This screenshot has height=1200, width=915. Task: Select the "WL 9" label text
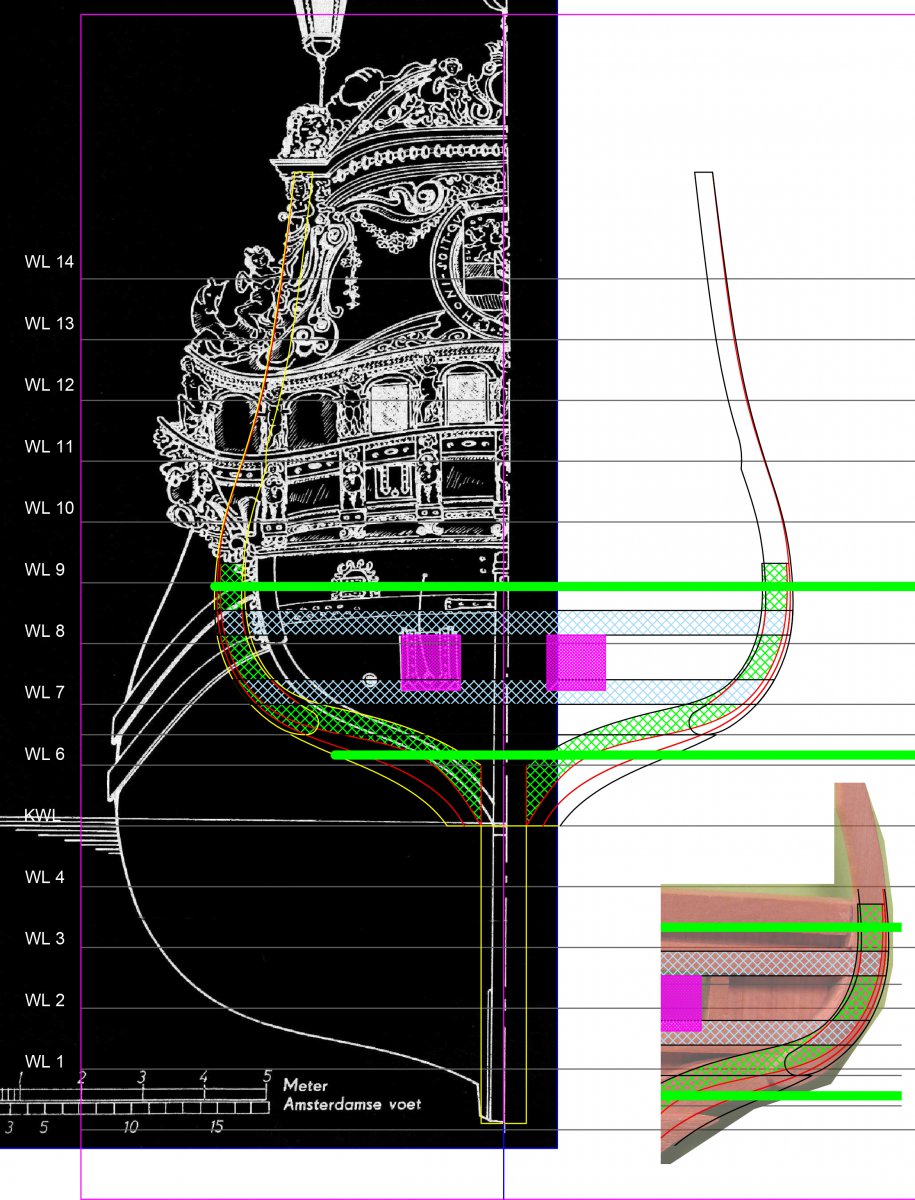point(45,570)
